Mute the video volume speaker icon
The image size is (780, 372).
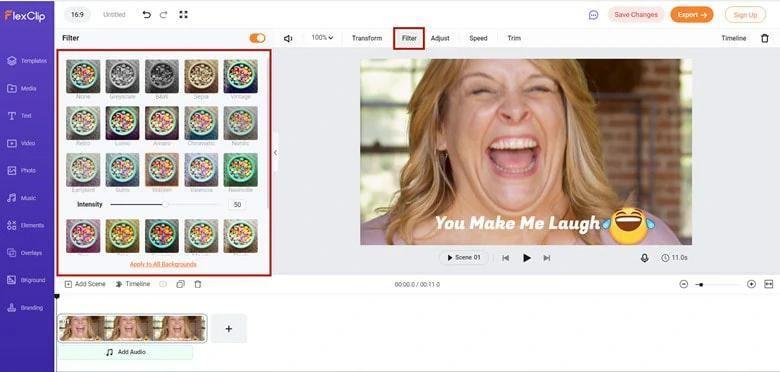288,38
